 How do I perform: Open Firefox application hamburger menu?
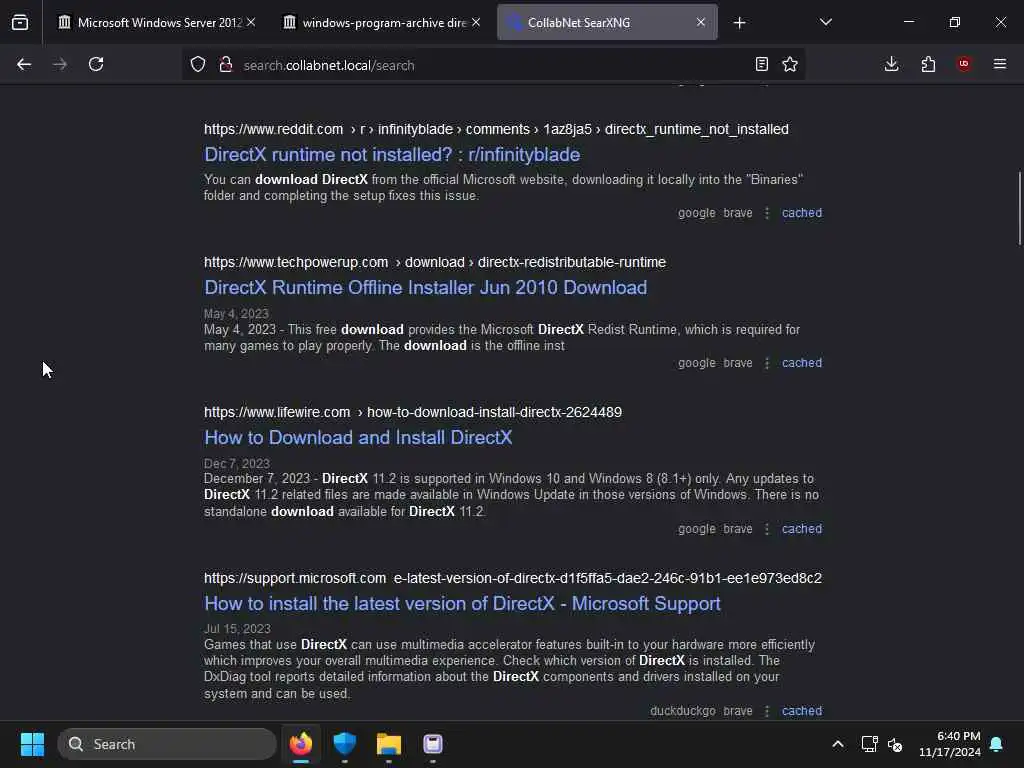1000,64
